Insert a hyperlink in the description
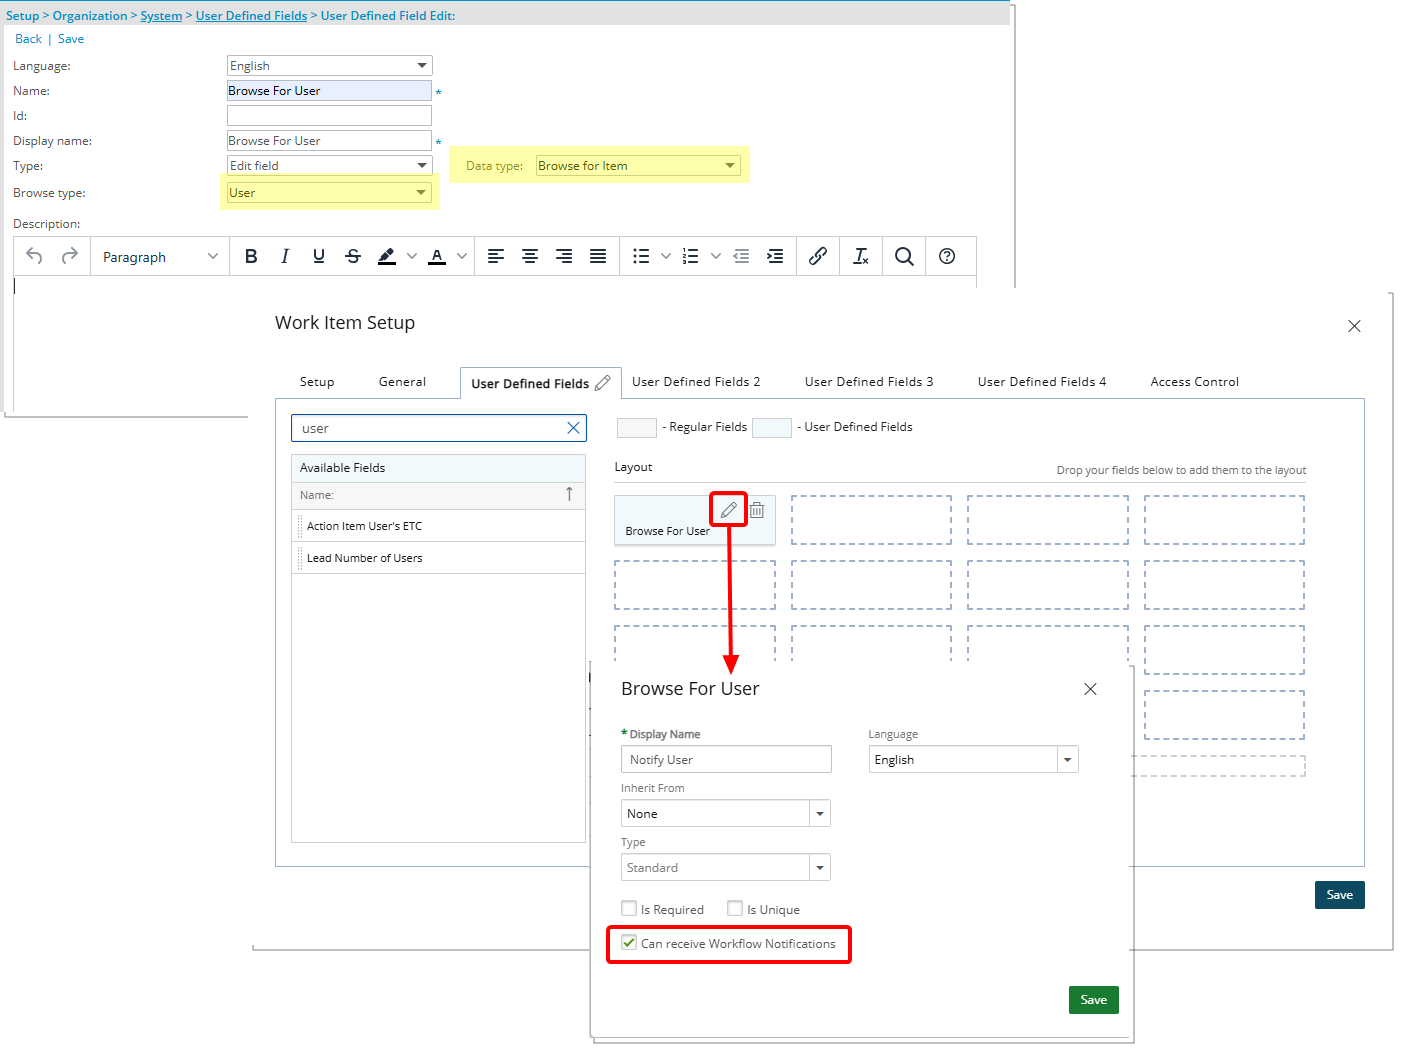 (x=818, y=256)
